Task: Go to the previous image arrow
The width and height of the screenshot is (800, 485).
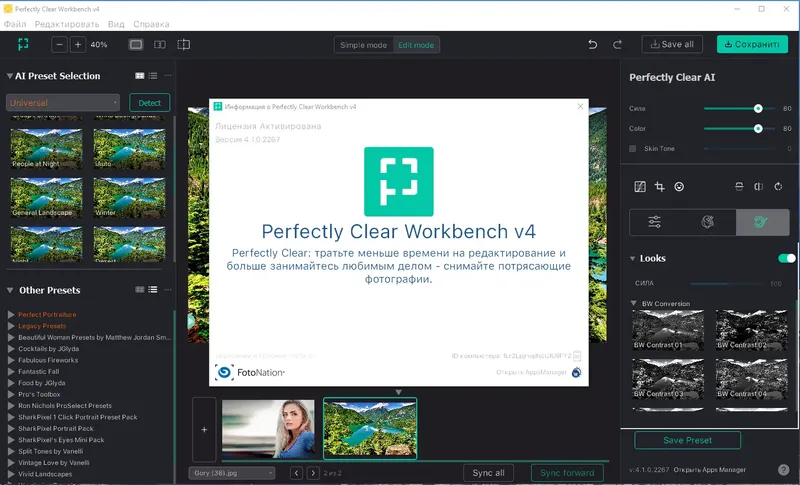Action: (296, 473)
